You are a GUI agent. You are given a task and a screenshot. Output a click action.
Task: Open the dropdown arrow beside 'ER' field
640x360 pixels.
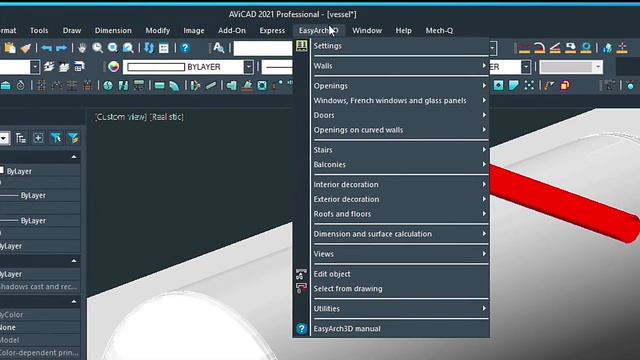pos(526,67)
